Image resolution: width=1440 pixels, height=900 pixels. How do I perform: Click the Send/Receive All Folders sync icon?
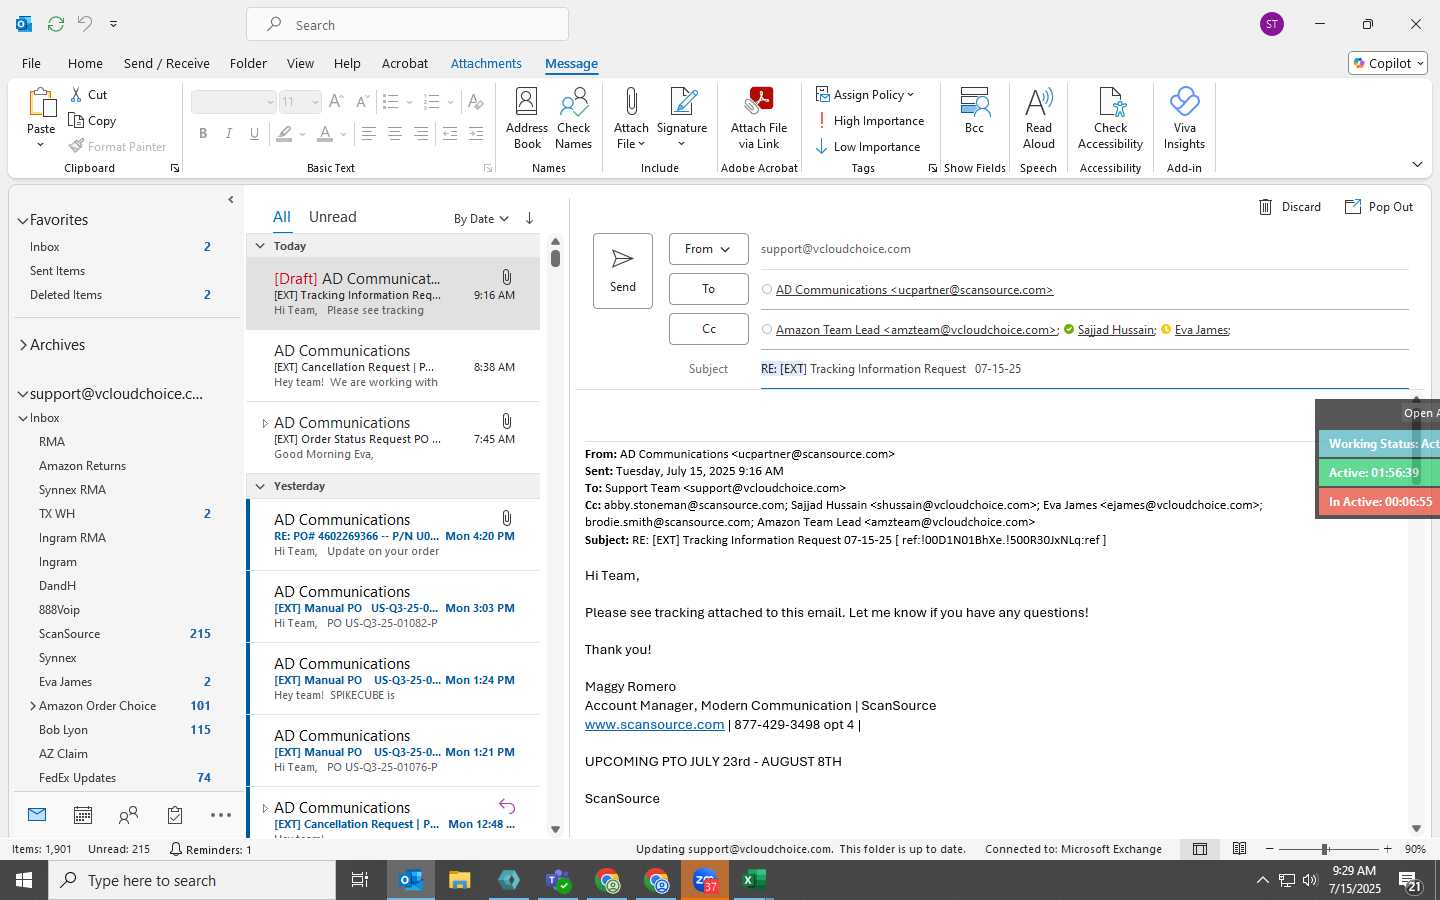click(x=56, y=23)
